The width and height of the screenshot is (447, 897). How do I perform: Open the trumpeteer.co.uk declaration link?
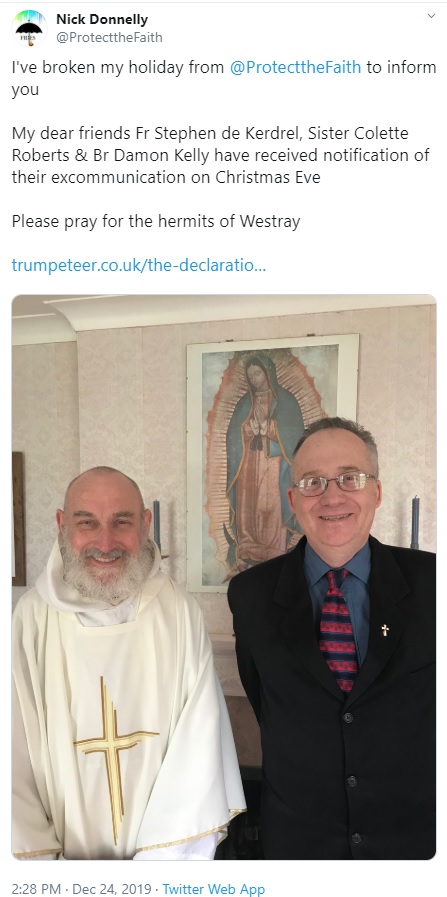pyautogui.click(x=139, y=265)
